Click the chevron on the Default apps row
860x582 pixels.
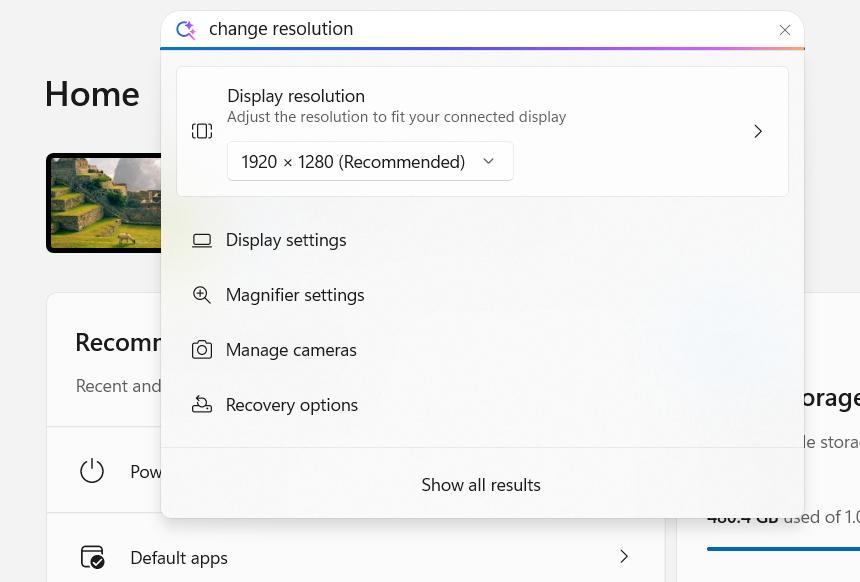click(x=624, y=557)
